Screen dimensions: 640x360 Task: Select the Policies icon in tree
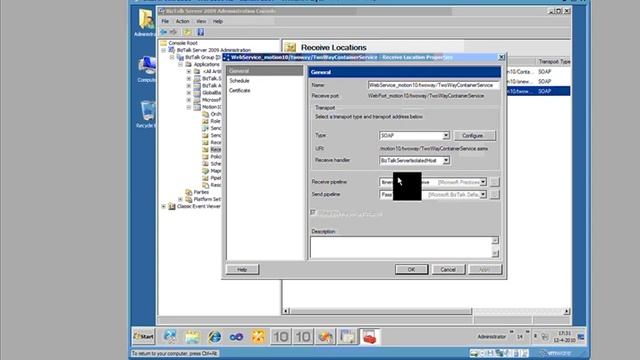coord(205,157)
